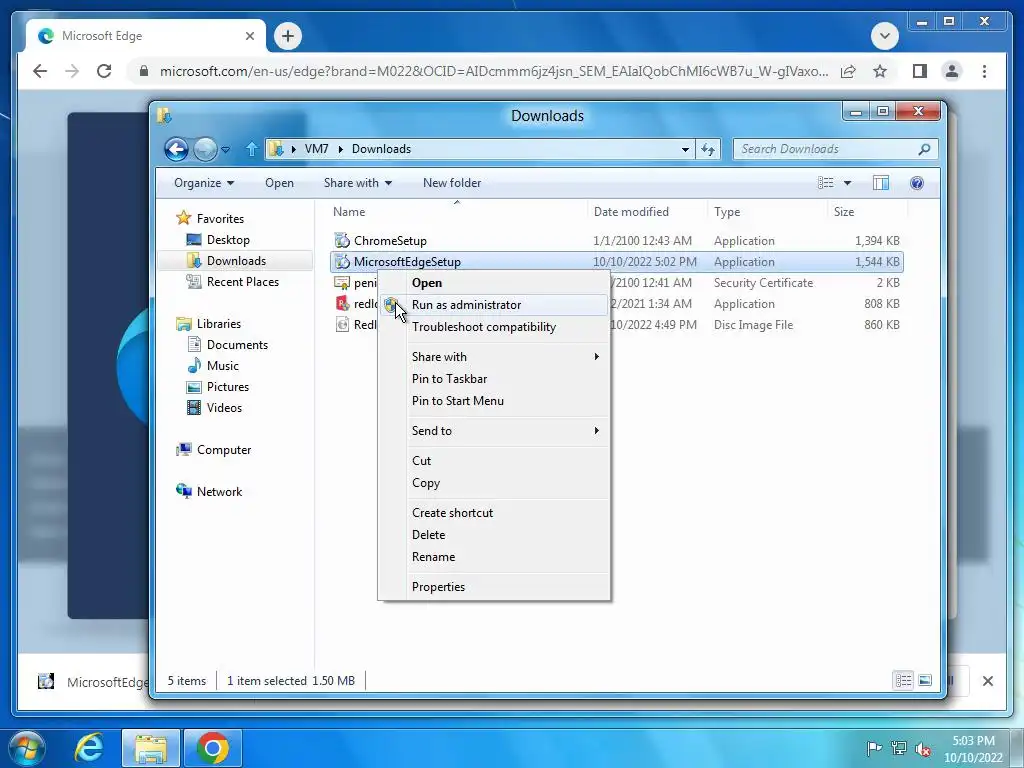The width and height of the screenshot is (1024, 768).
Task: Switch to details view icon in status bar
Action: click(903, 680)
